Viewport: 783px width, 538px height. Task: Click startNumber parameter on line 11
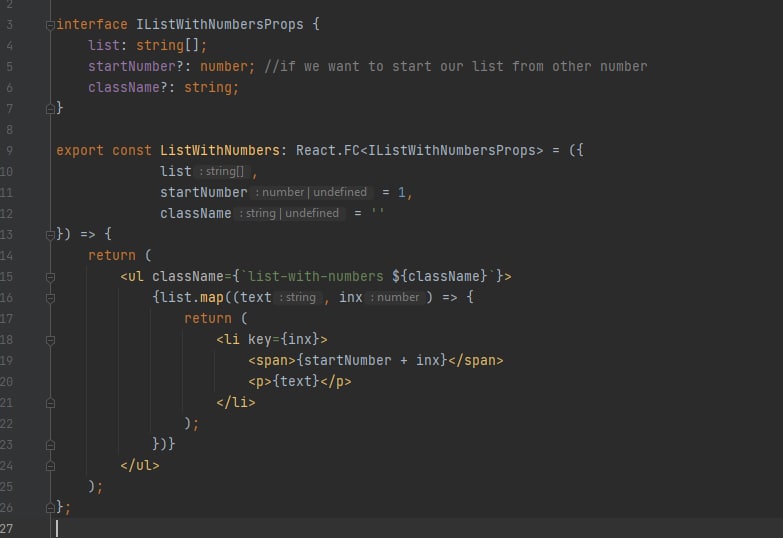pos(204,192)
